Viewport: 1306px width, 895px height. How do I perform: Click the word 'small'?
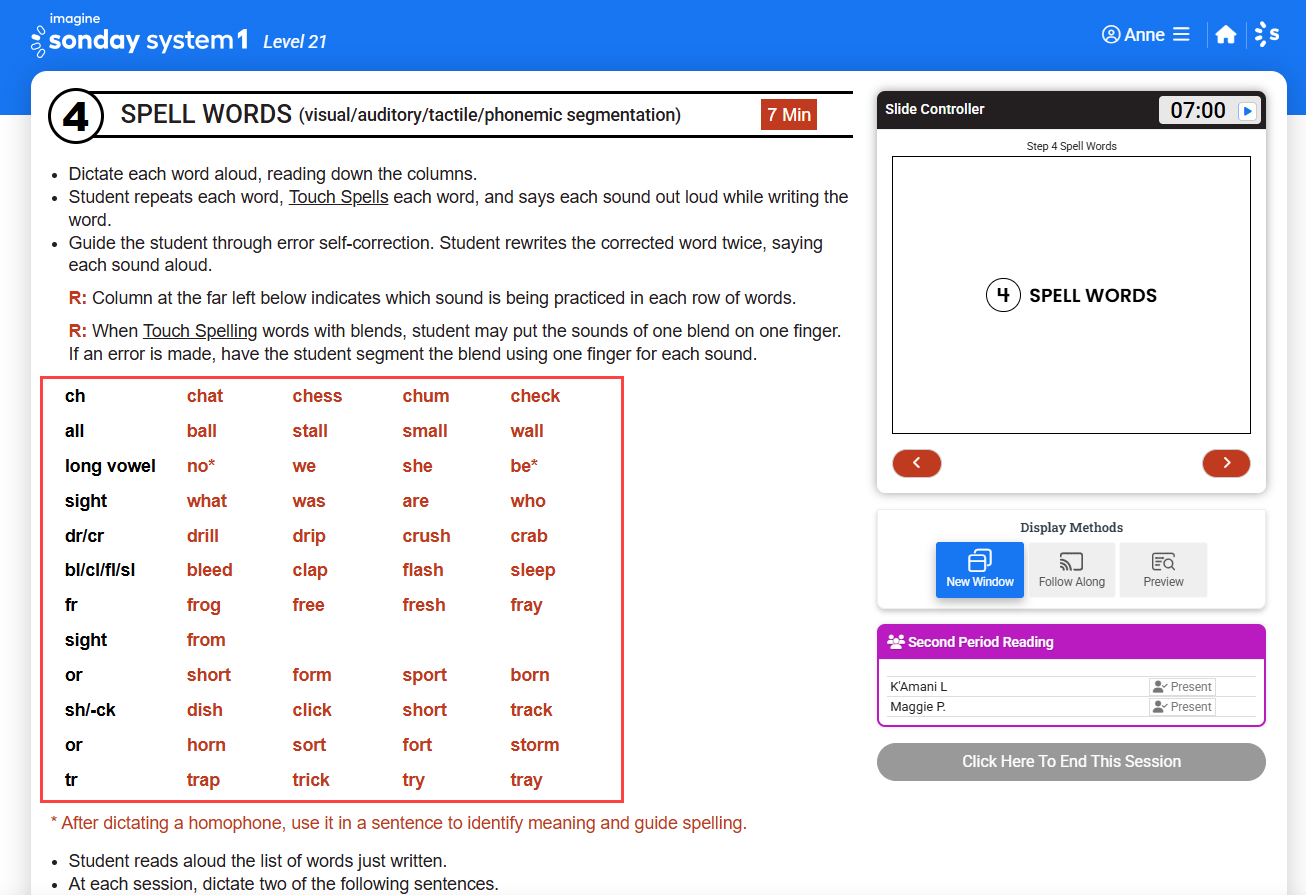point(425,431)
